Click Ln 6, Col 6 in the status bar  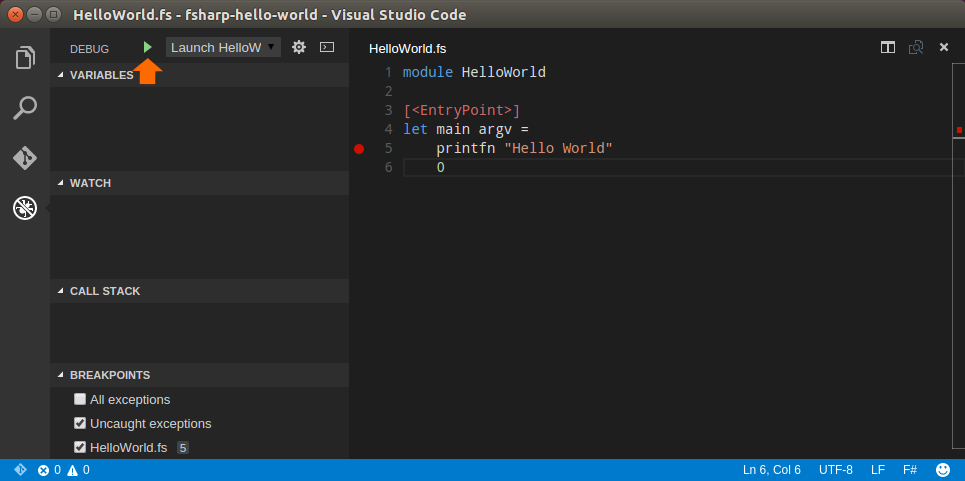(x=772, y=470)
